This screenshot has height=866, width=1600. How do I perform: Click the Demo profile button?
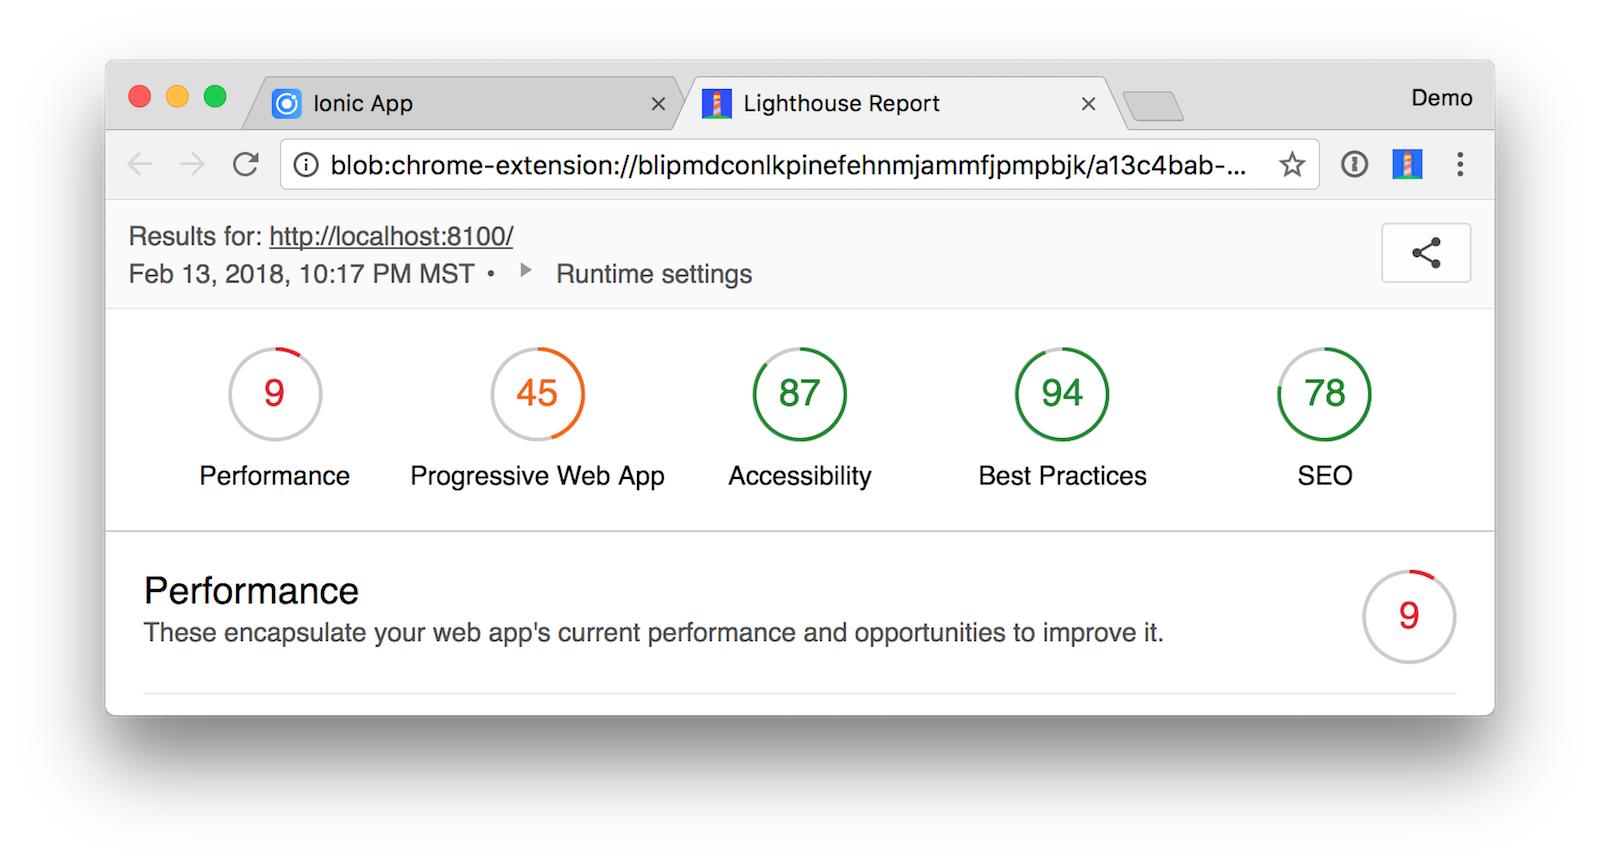pos(1441,98)
